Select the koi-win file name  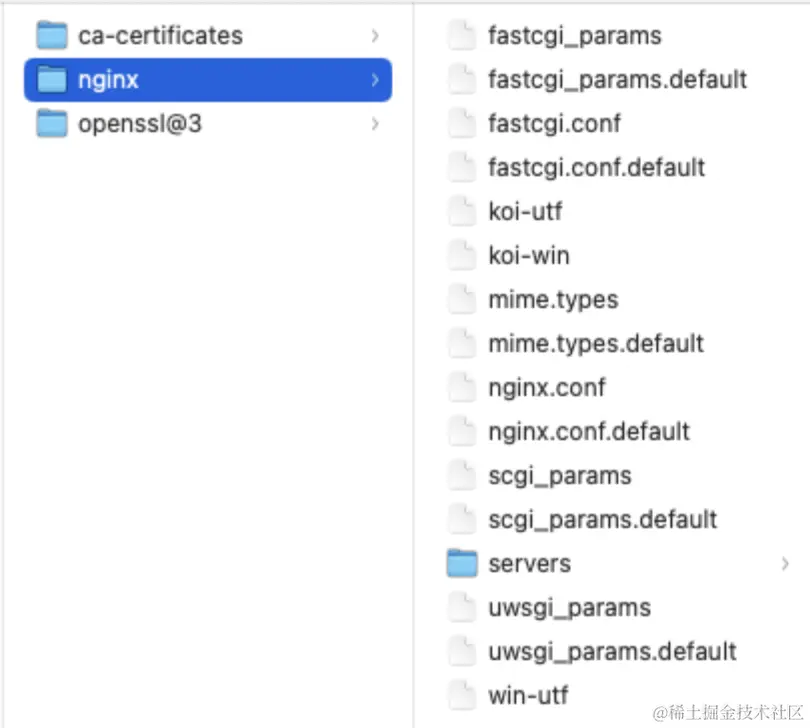529,255
